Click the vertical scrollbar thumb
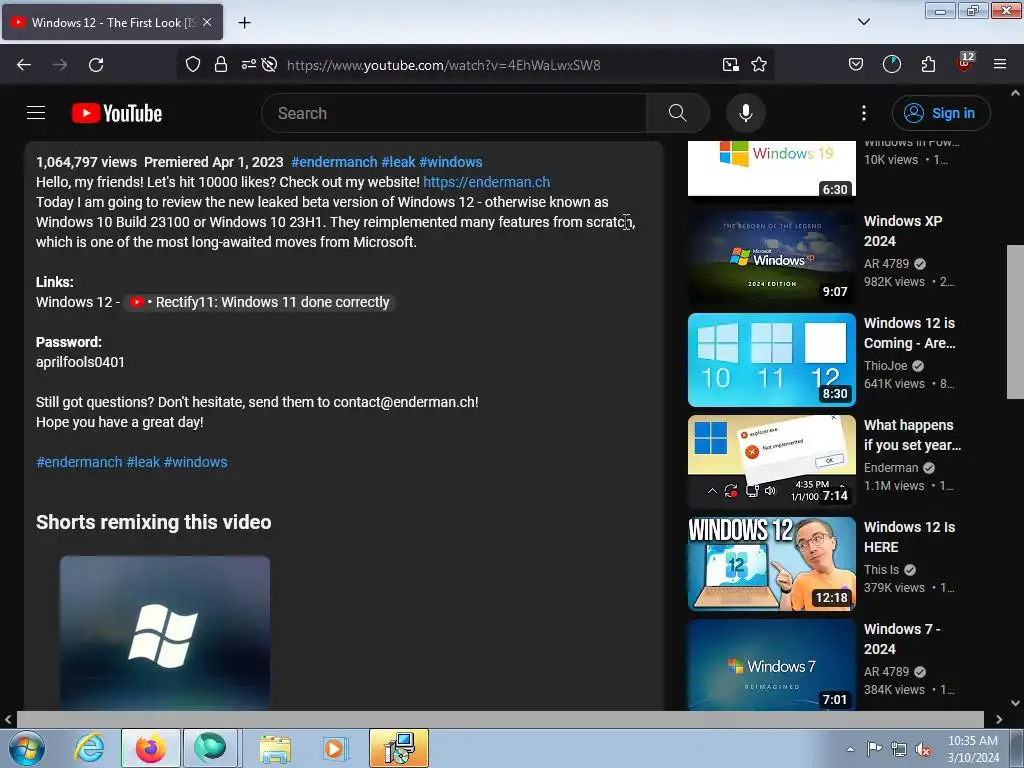This screenshot has height=768, width=1024. pyautogui.click(x=1015, y=322)
